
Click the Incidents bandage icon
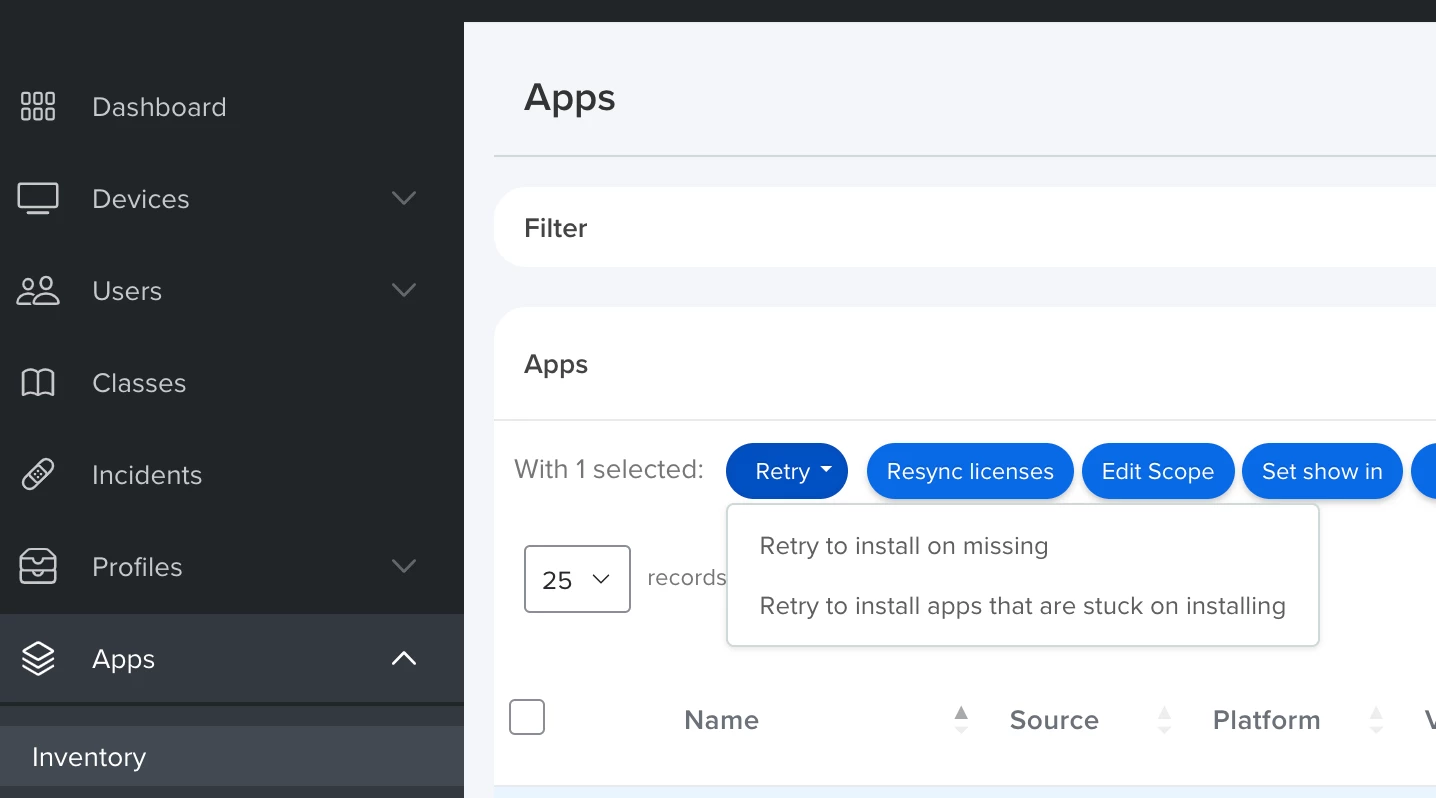point(38,474)
